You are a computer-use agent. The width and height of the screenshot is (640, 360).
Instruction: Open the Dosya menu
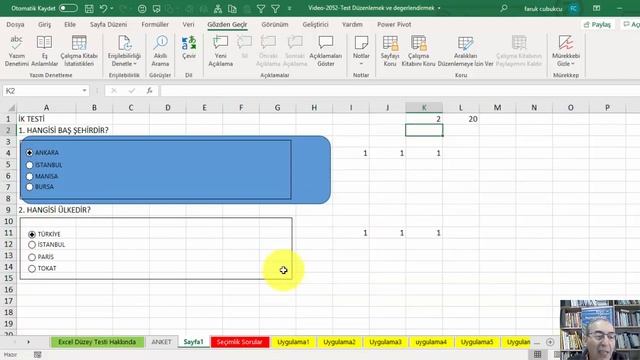pyautogui.click(x=15, y=24)
